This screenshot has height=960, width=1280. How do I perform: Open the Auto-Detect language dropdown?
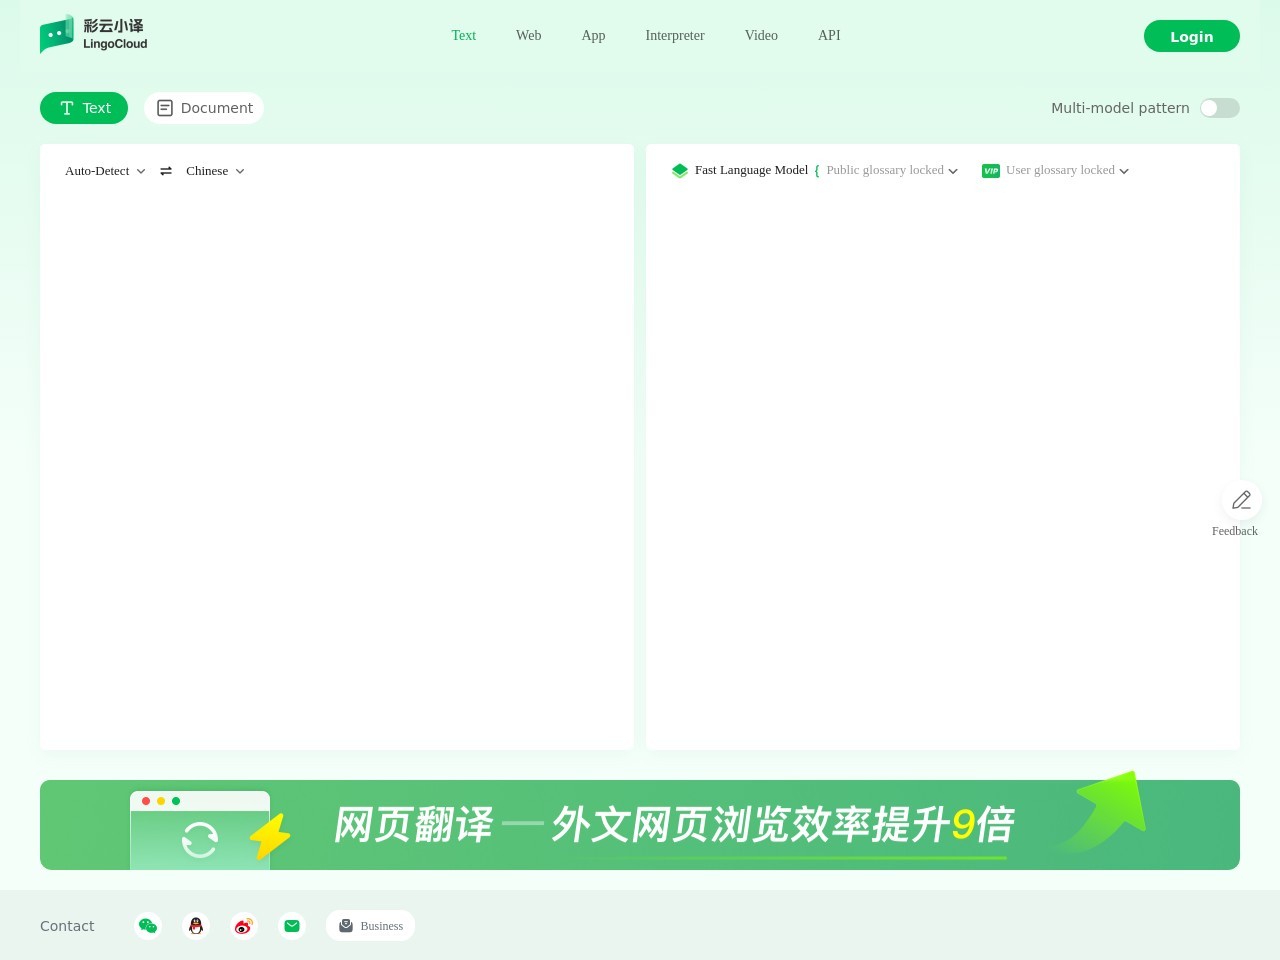104,171
